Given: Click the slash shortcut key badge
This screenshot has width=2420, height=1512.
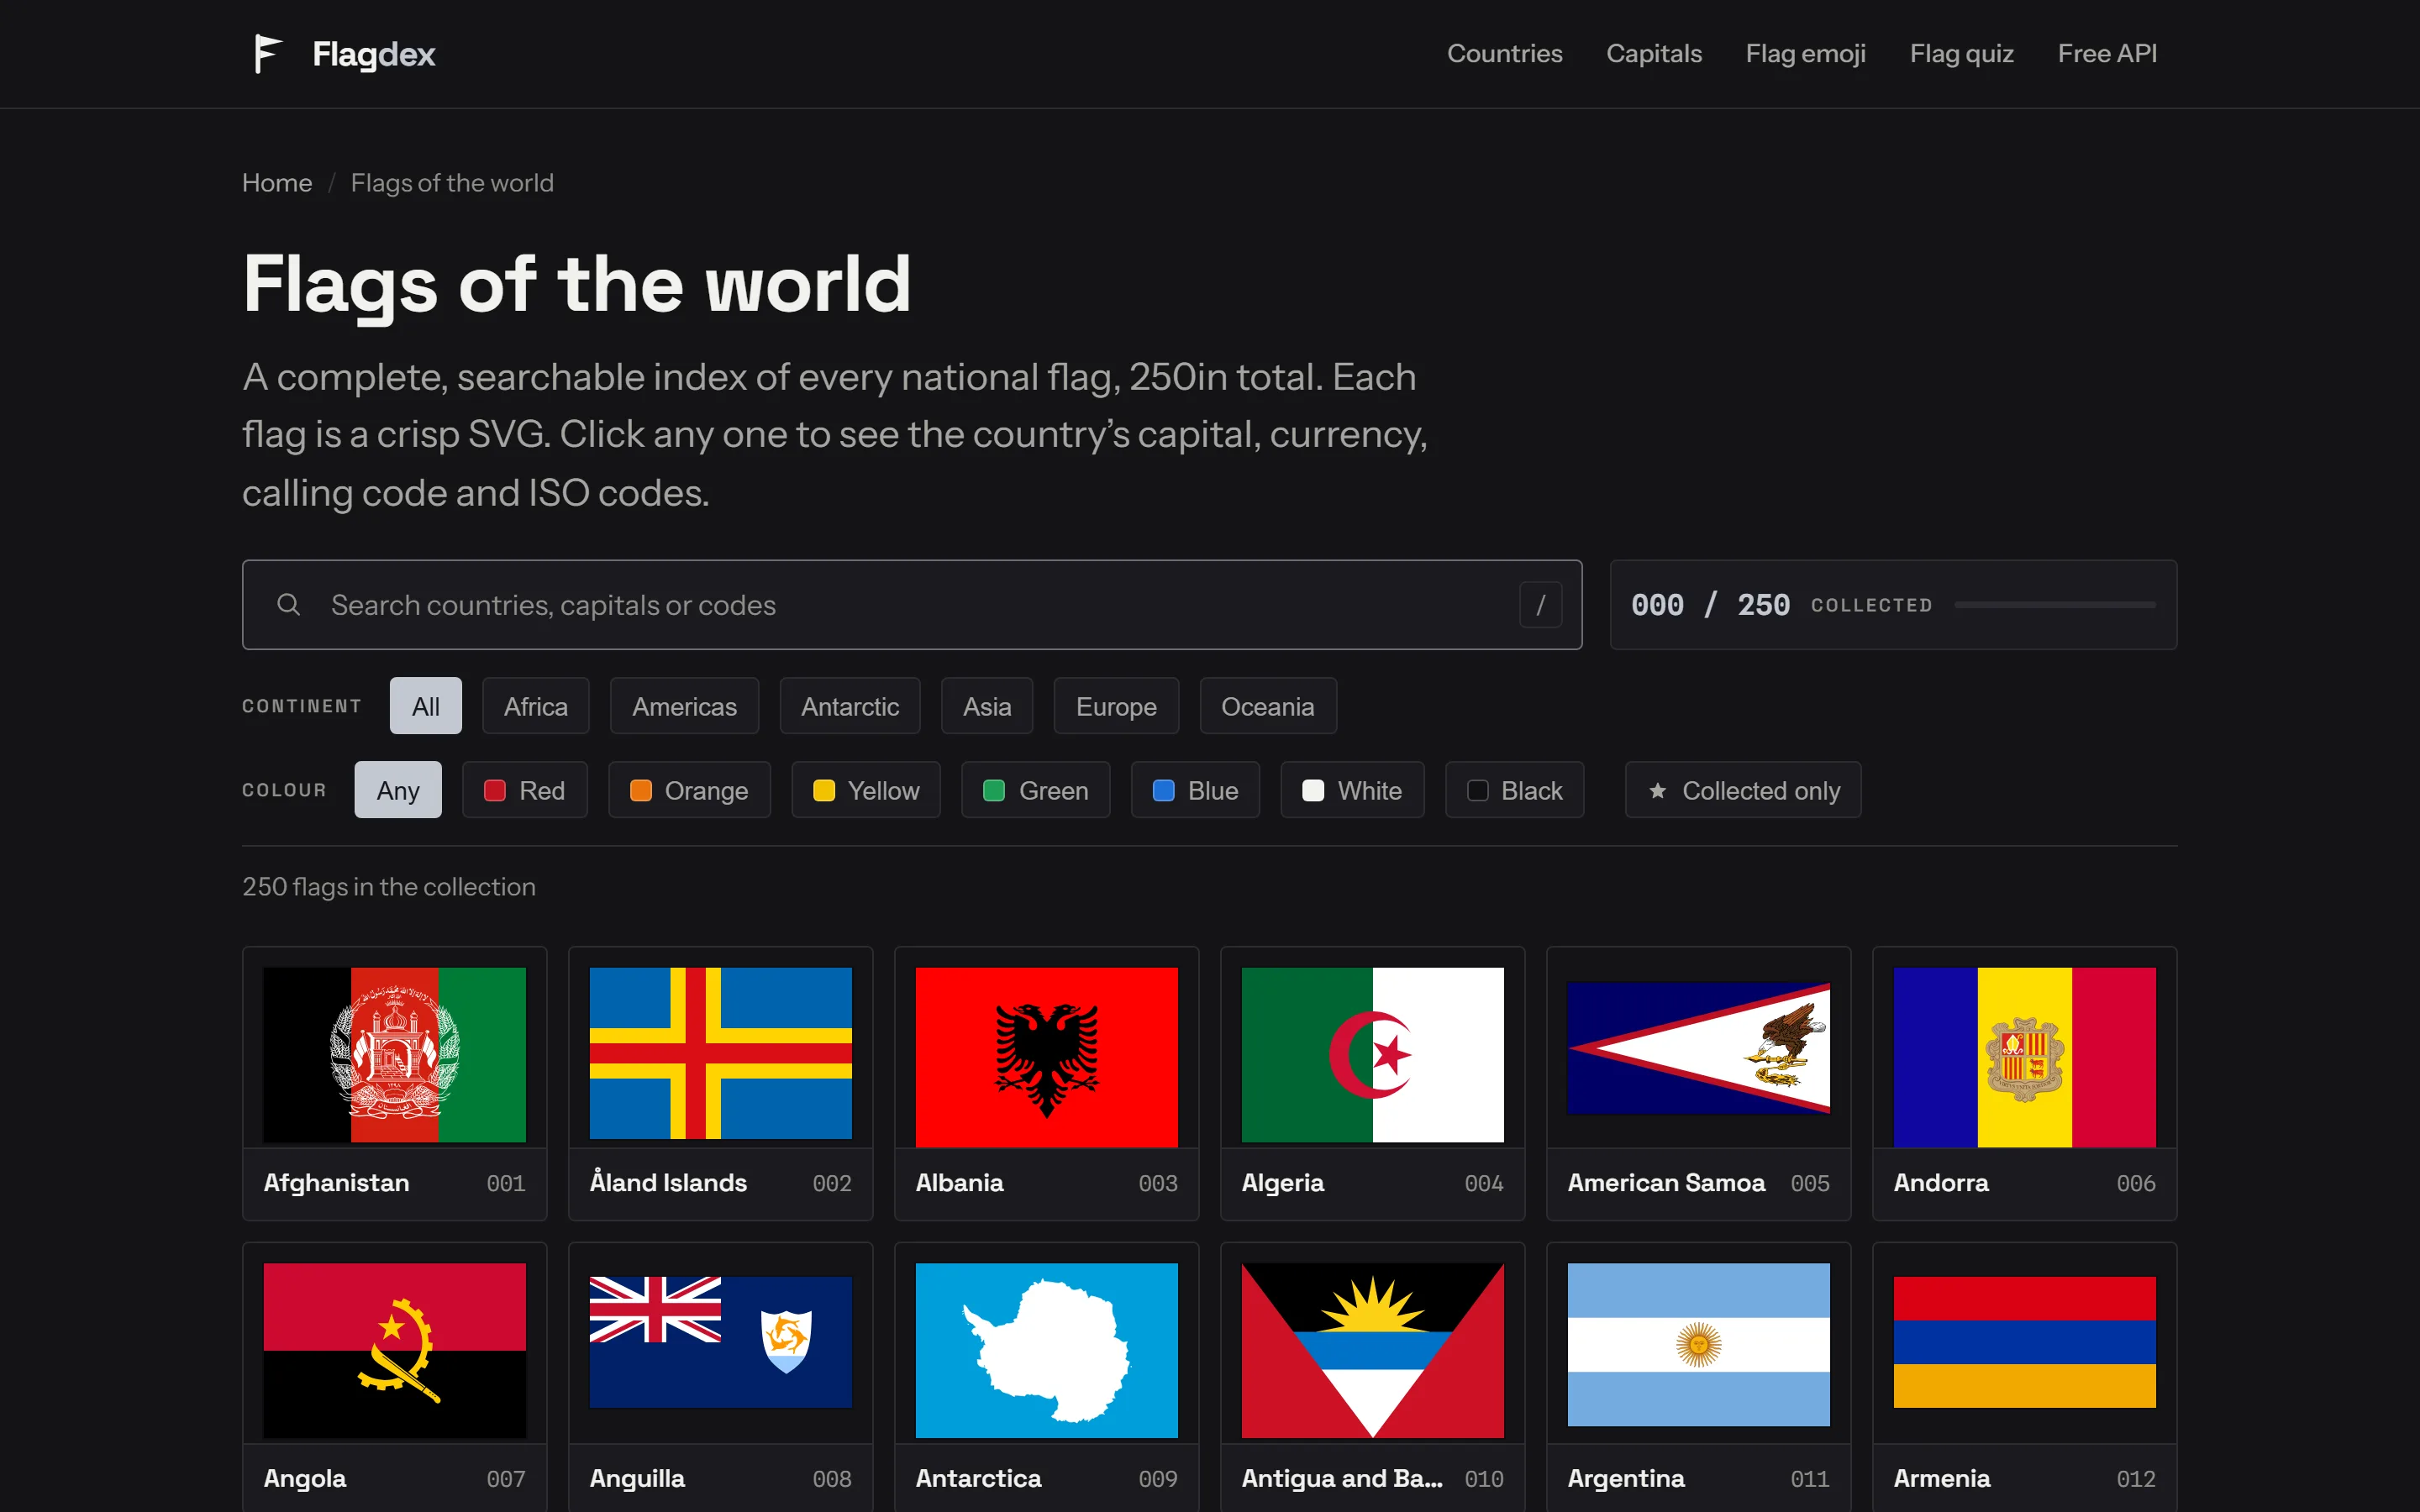Looking at the screenshot, I should [x=1540, y=605].
